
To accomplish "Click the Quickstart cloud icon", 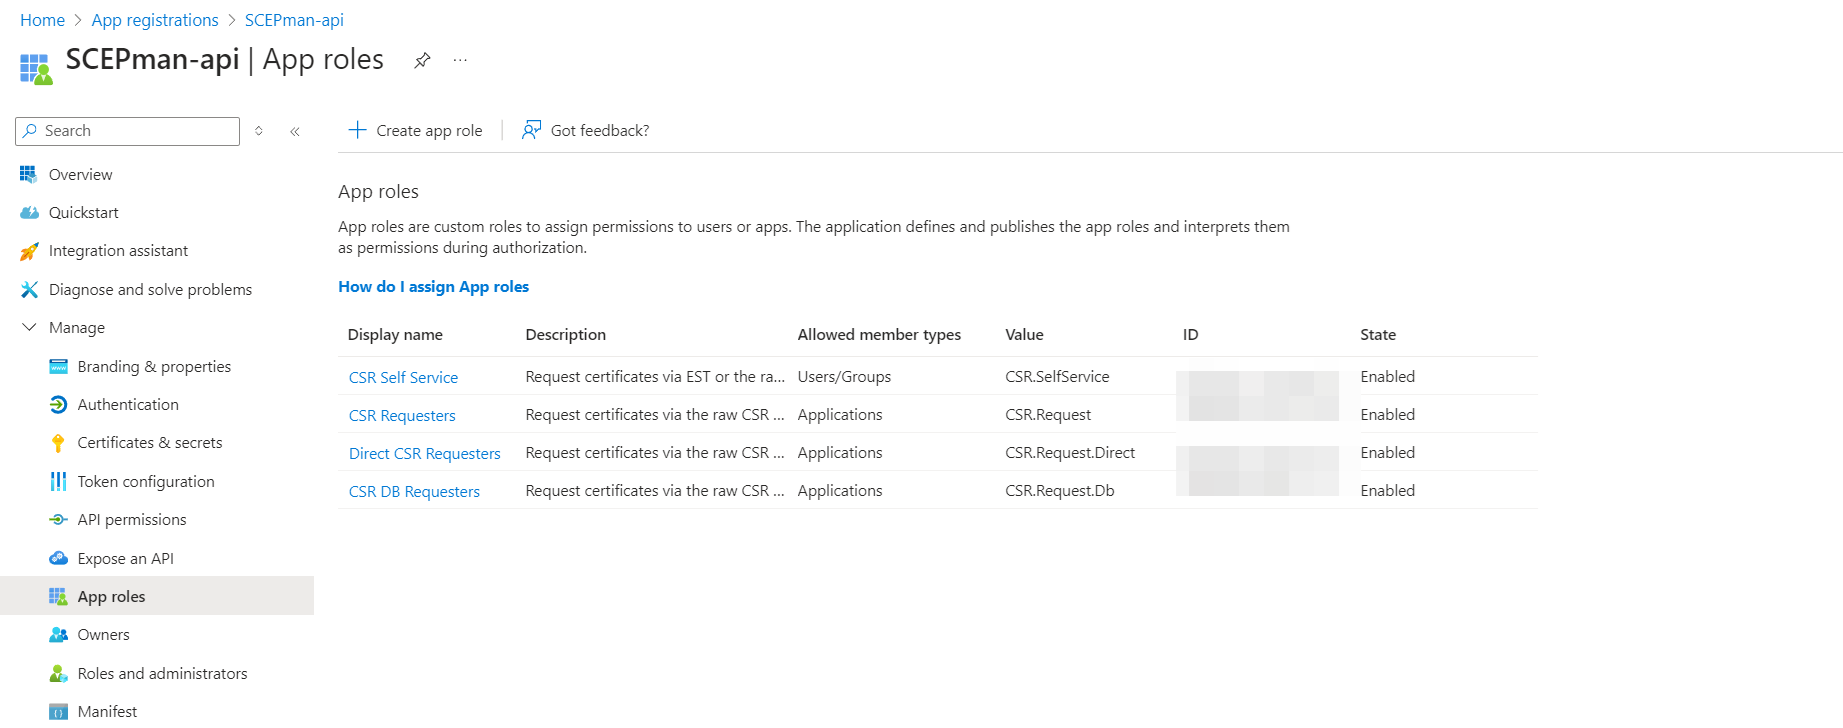I will (29, 213).
